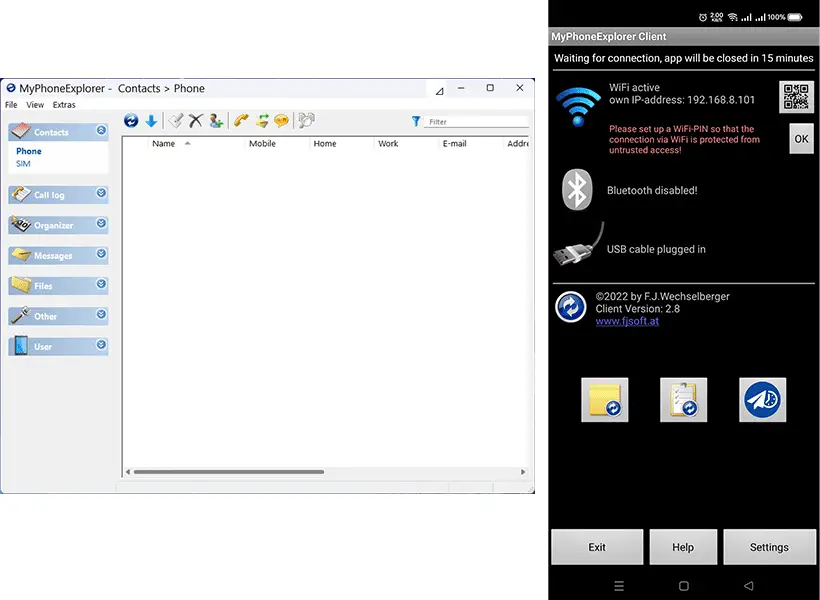Tap the Help button in the phone client
The width and height of the screenshot is (820, 600).
(x=683, y=547)
